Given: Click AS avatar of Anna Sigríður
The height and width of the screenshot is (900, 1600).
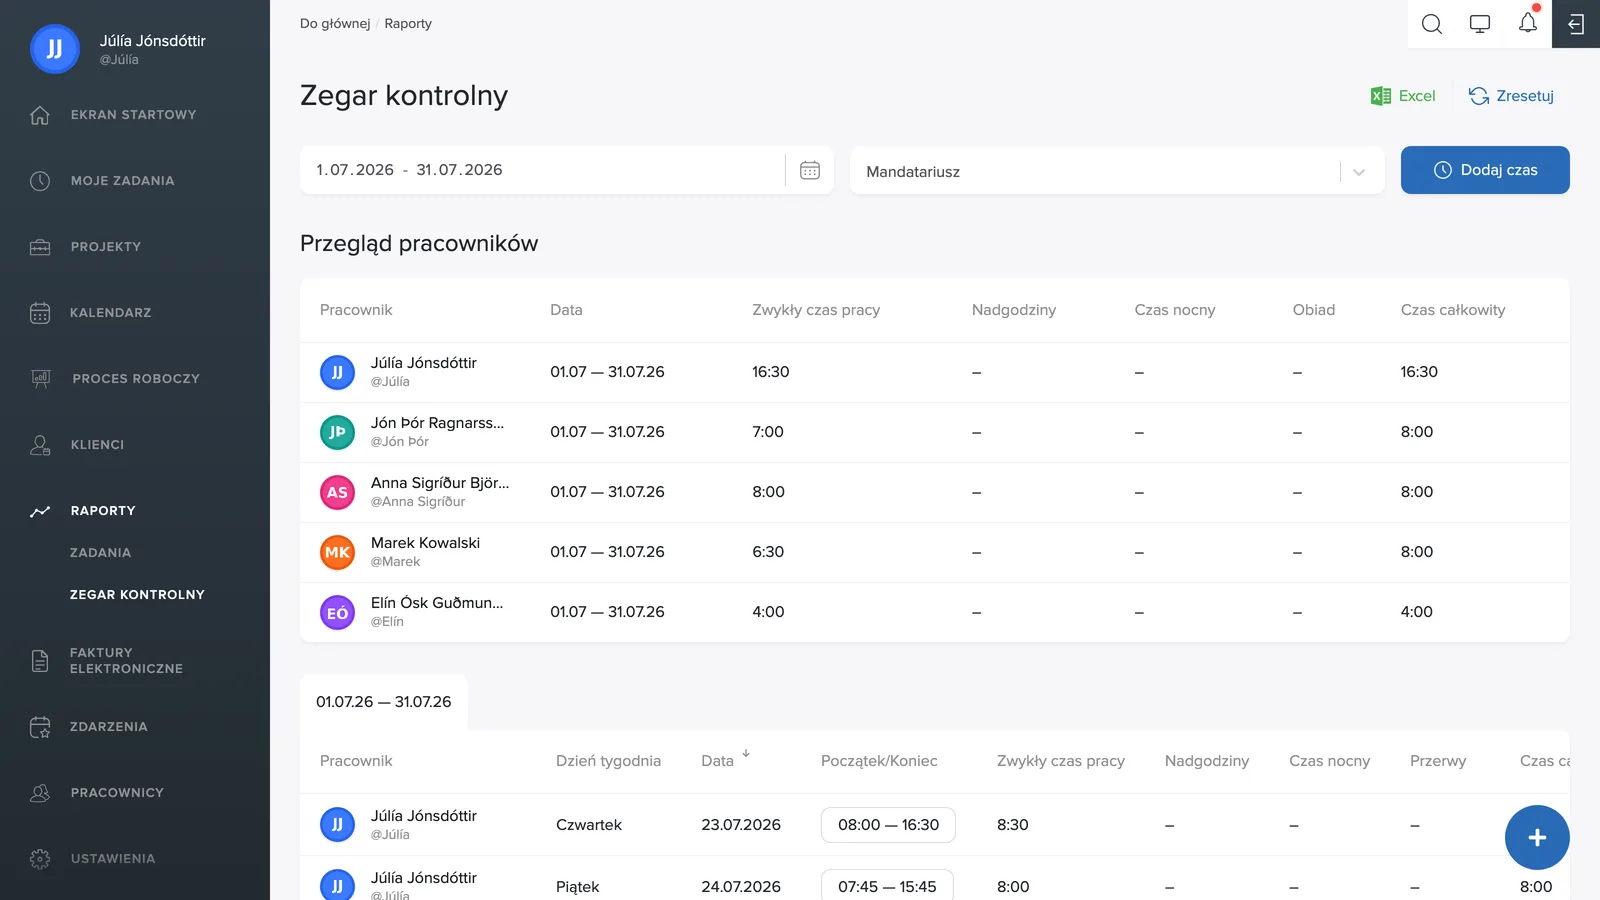Looking at the screenshot, I should pos(337,492).
